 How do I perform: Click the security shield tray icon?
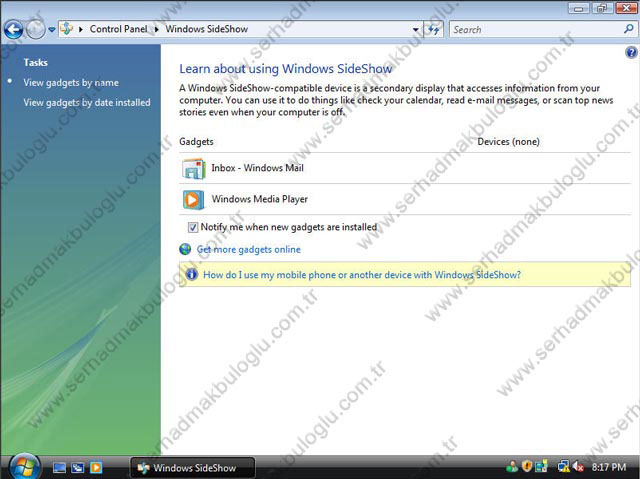point(527,466)
